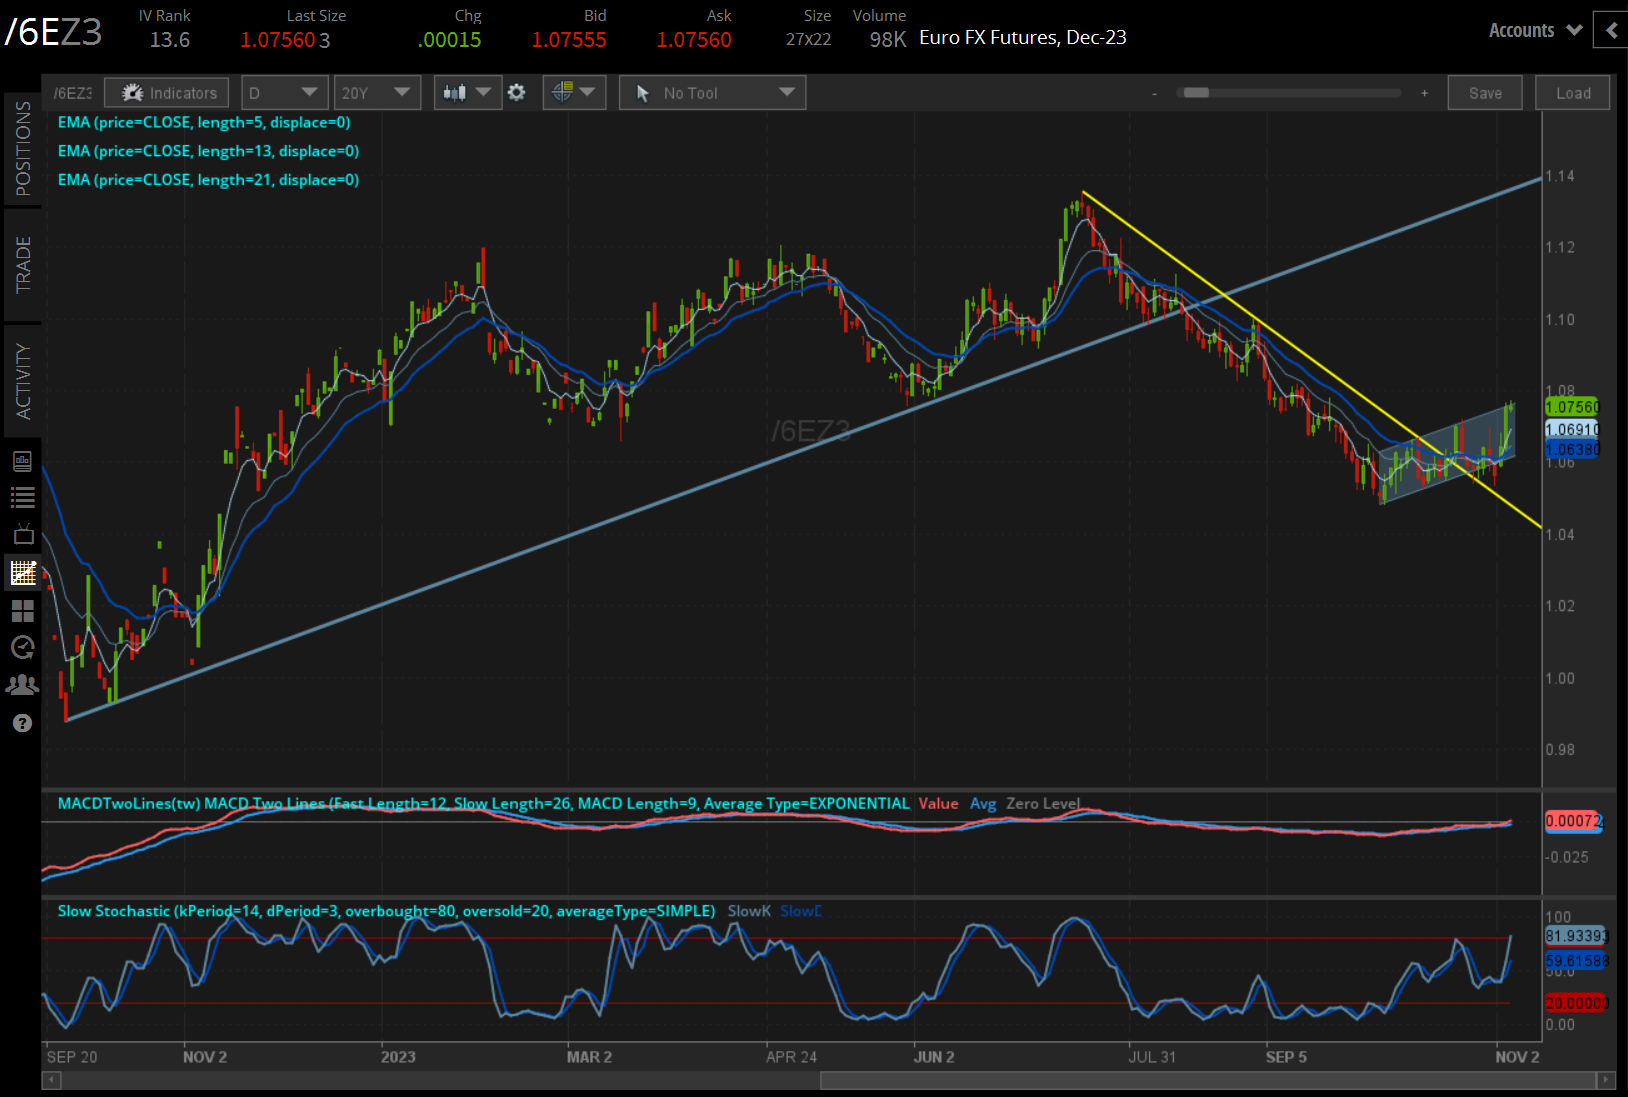Open the live TV icon in sidebar
1628x1097 pixels.
point(22,534)
